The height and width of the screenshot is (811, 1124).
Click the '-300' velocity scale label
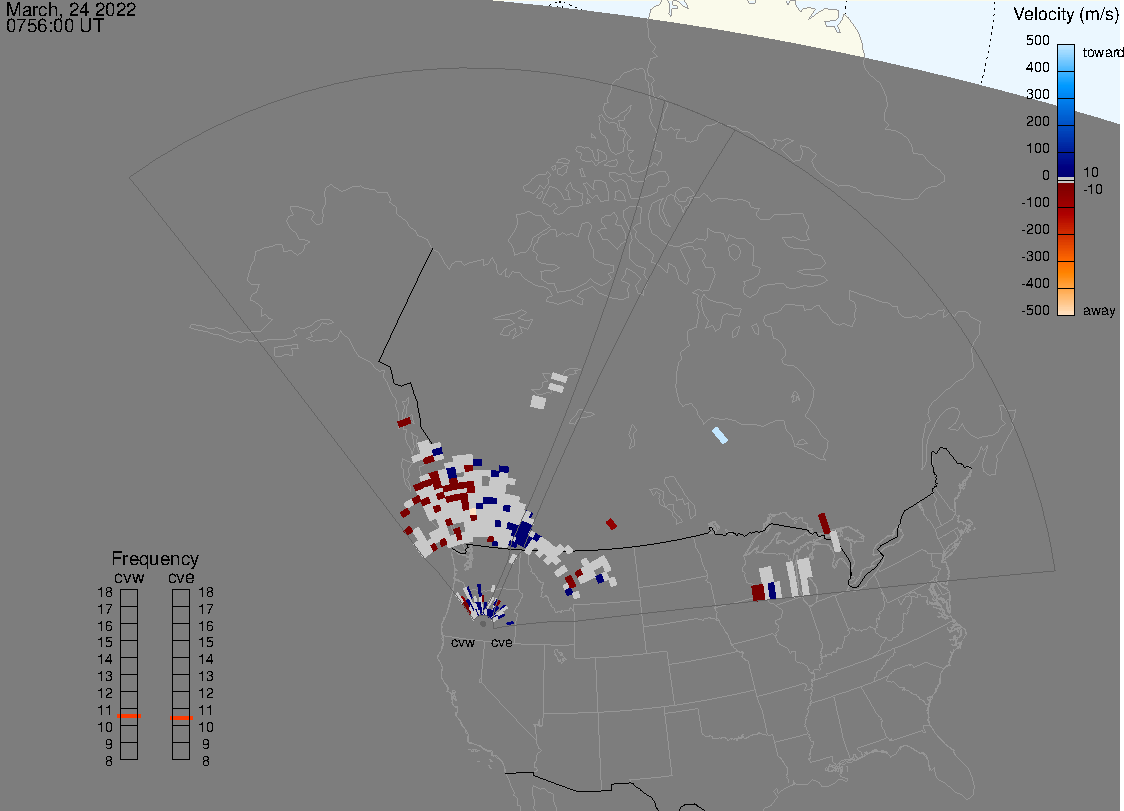click(x=1035, y=257)
